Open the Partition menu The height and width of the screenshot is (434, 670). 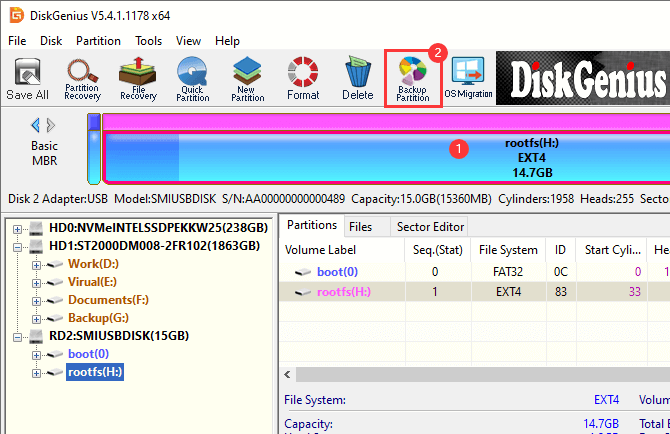98,41
